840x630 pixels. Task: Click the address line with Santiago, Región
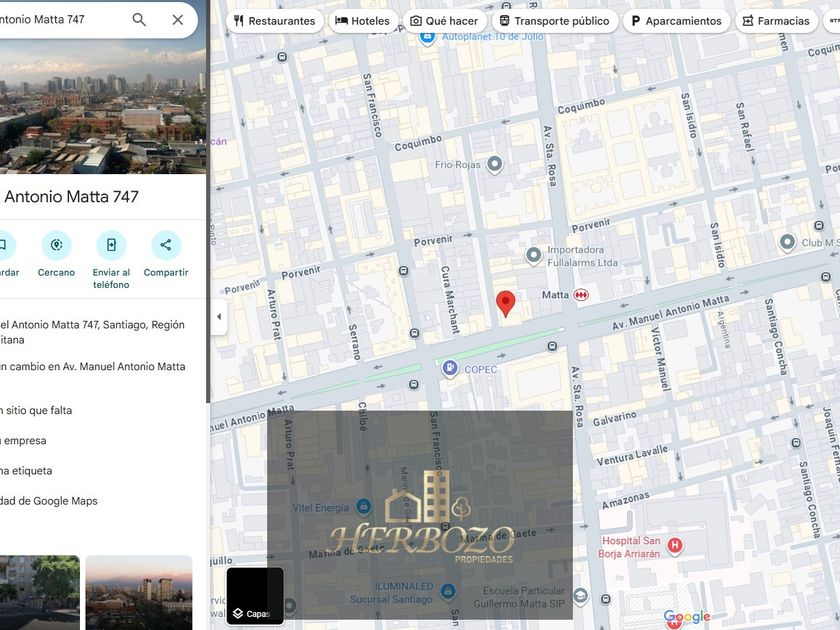click(x=92, y=332)
